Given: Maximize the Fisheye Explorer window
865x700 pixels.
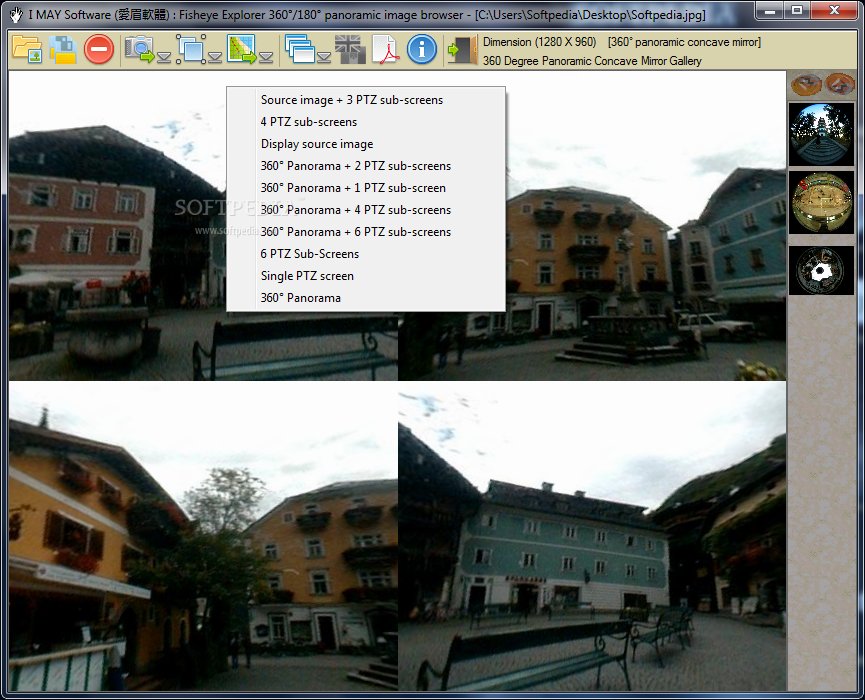Looking at the screenshot, I should (x=797, y=10).
